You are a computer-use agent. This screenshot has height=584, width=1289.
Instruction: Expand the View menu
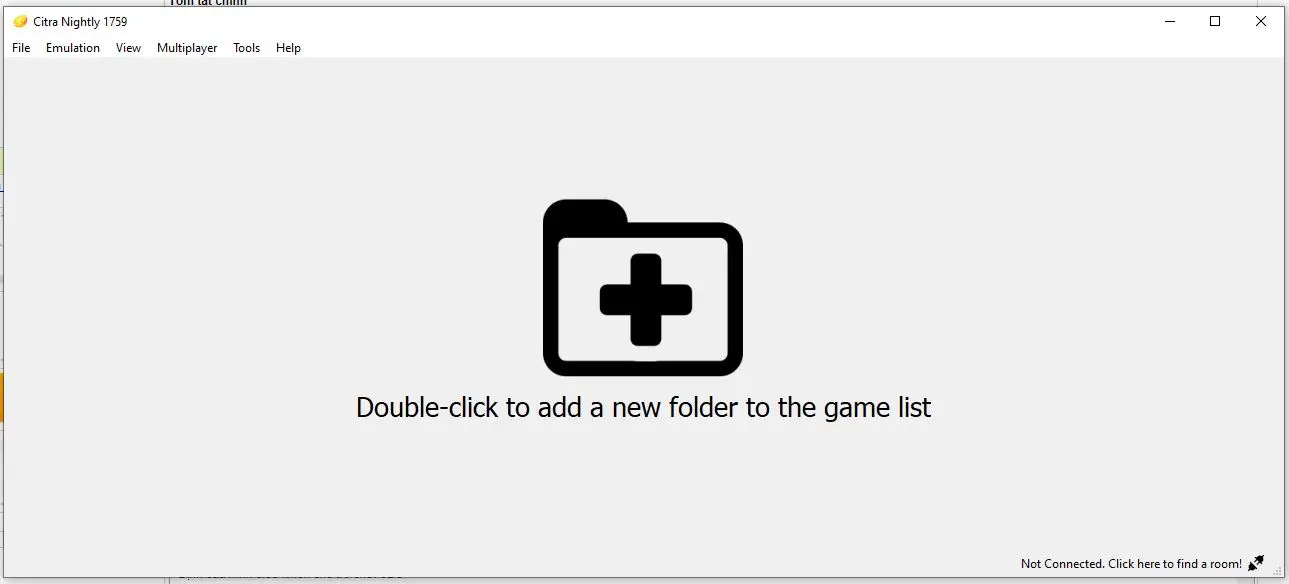tap(128, 48)
